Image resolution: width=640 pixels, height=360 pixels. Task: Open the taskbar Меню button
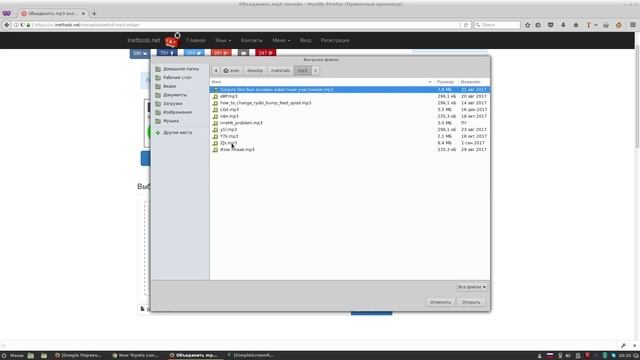[13, 356]
